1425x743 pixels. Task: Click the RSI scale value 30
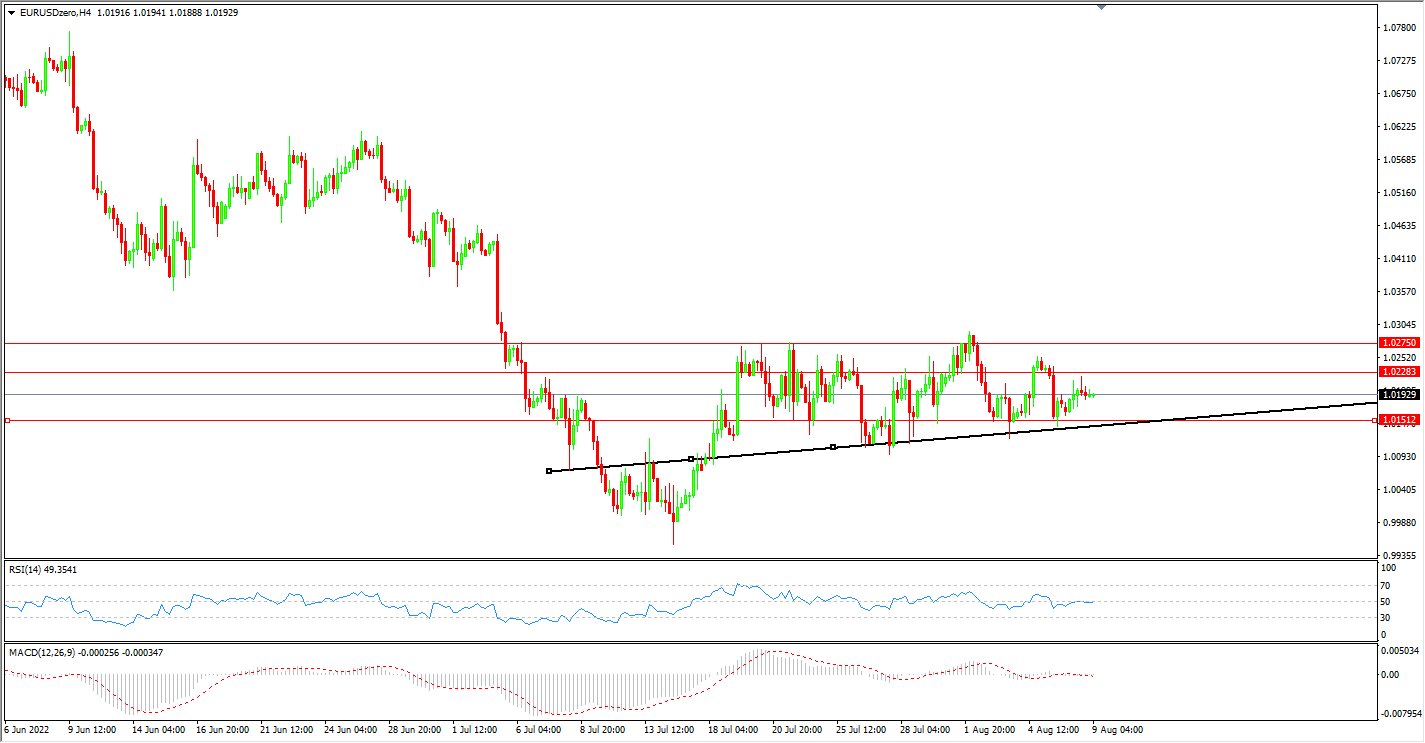click(1387, 617)
